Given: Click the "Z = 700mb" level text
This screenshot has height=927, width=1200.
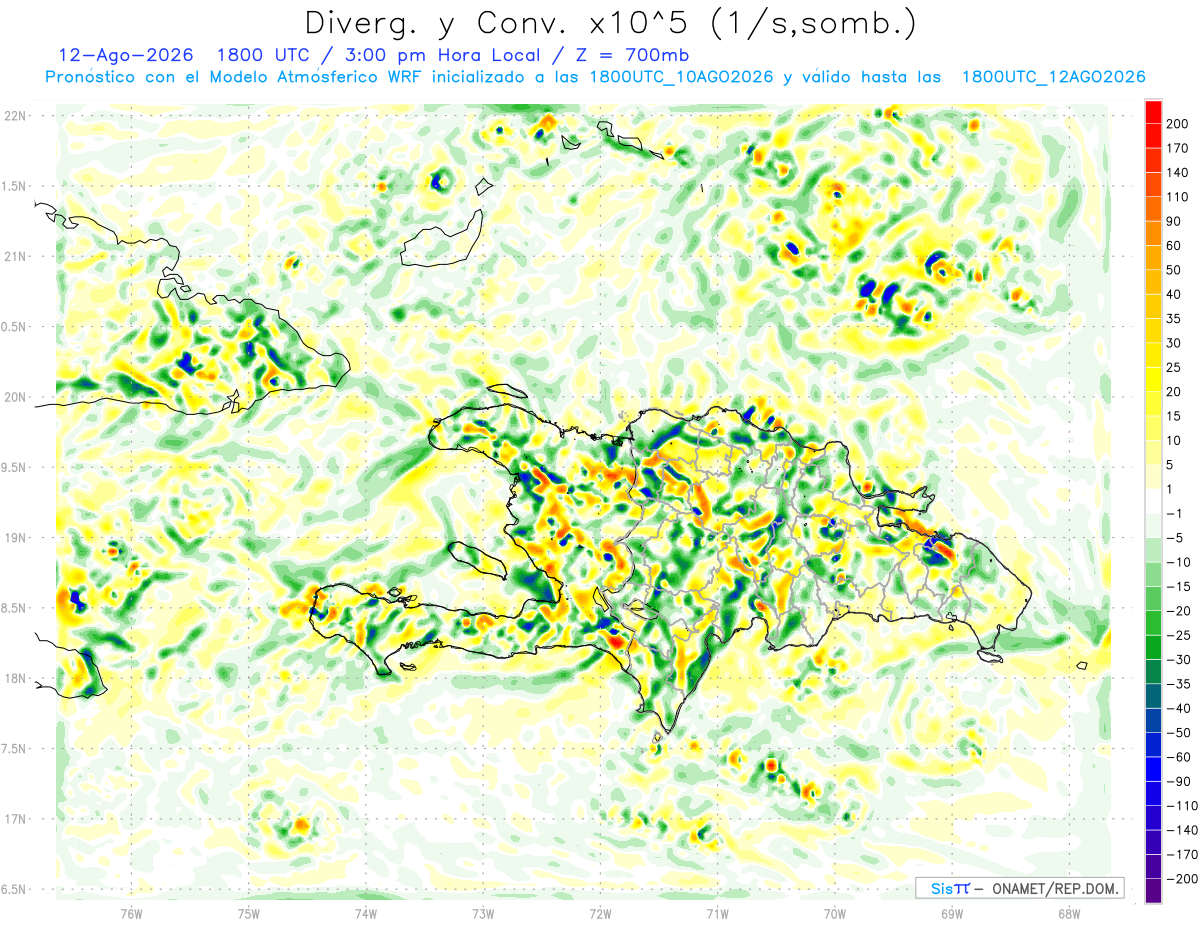Looking at the screenshot, I should (632, 55).
